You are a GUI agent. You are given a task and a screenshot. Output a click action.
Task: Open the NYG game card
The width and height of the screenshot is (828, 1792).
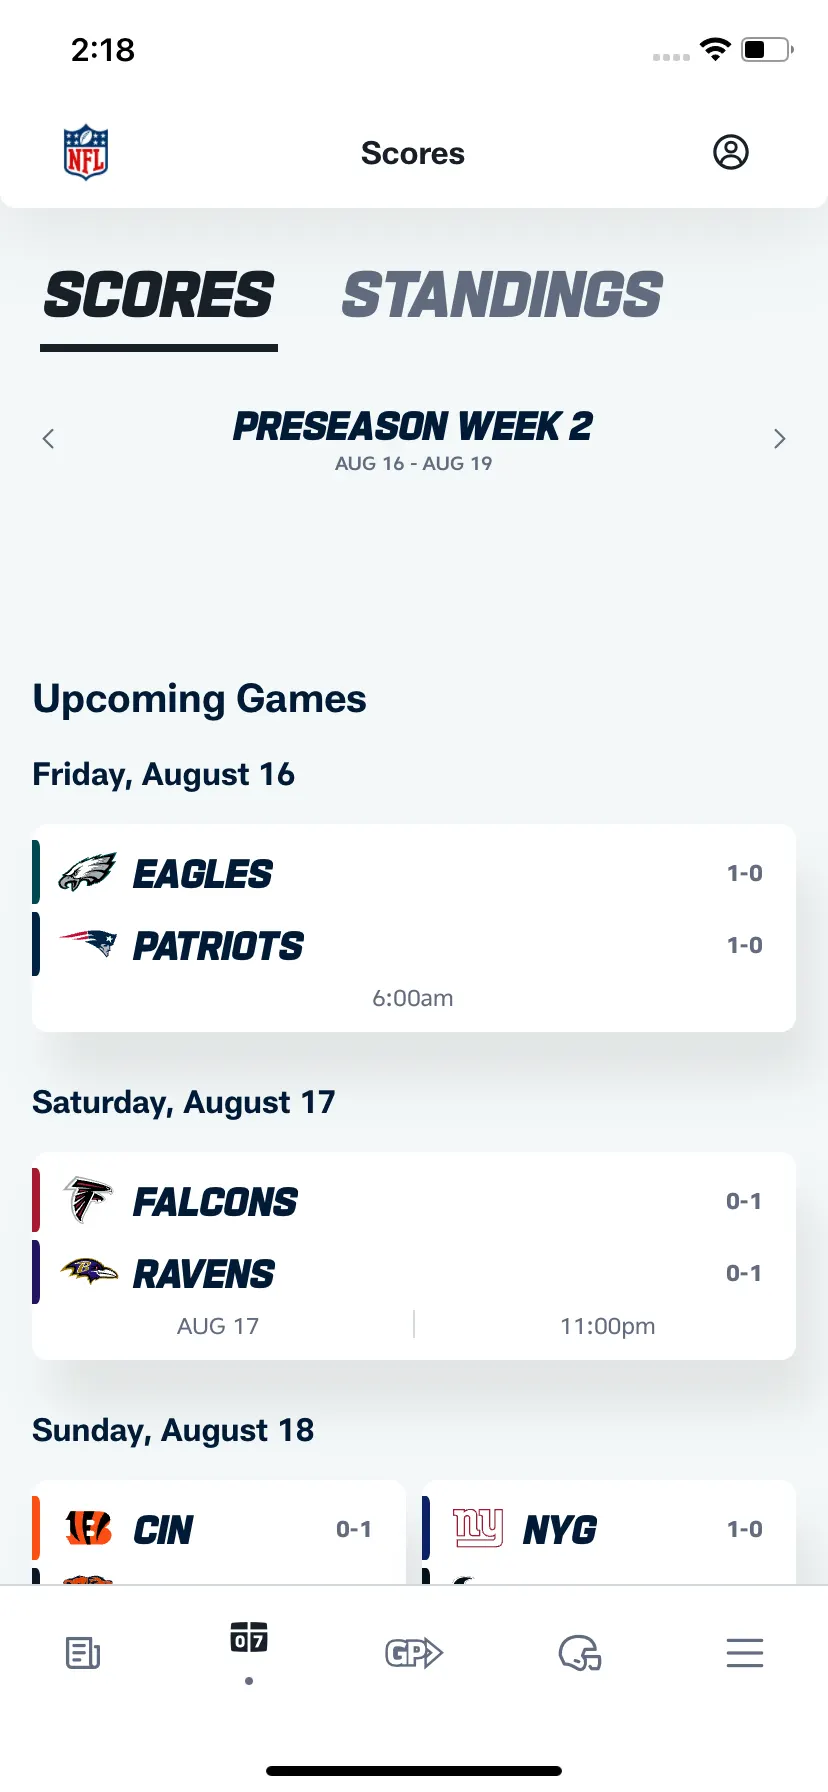(x=609, y=1532)
